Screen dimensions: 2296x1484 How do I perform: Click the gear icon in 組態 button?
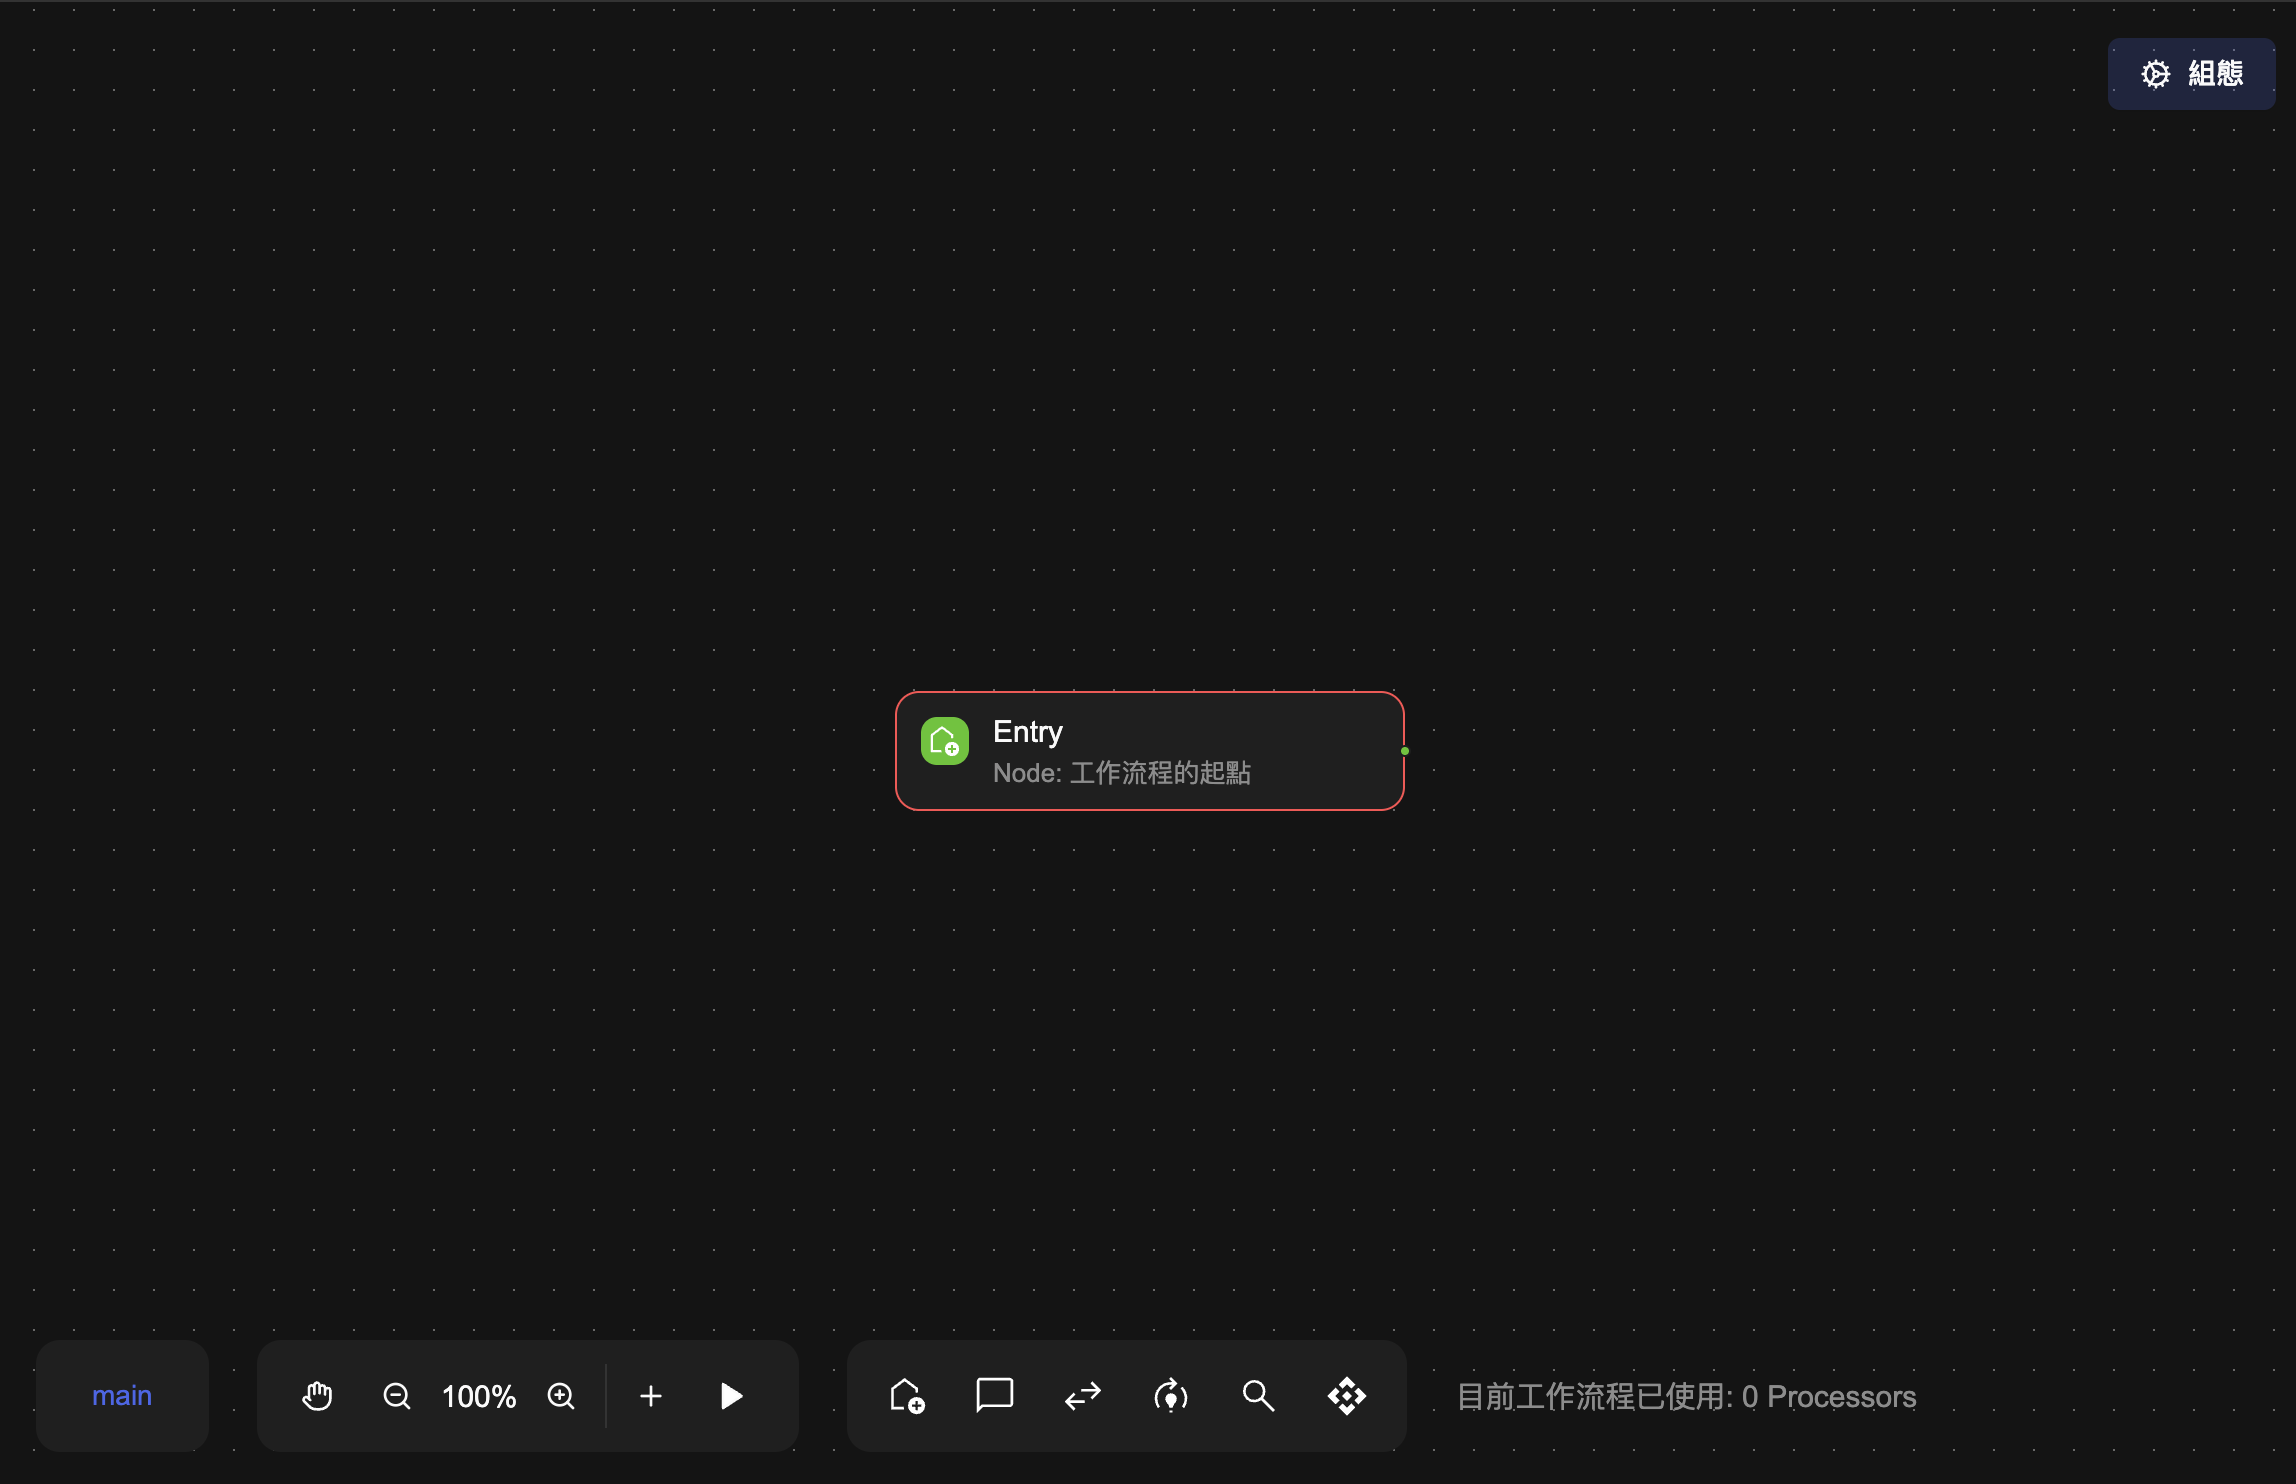click(x=2156, y=74)
